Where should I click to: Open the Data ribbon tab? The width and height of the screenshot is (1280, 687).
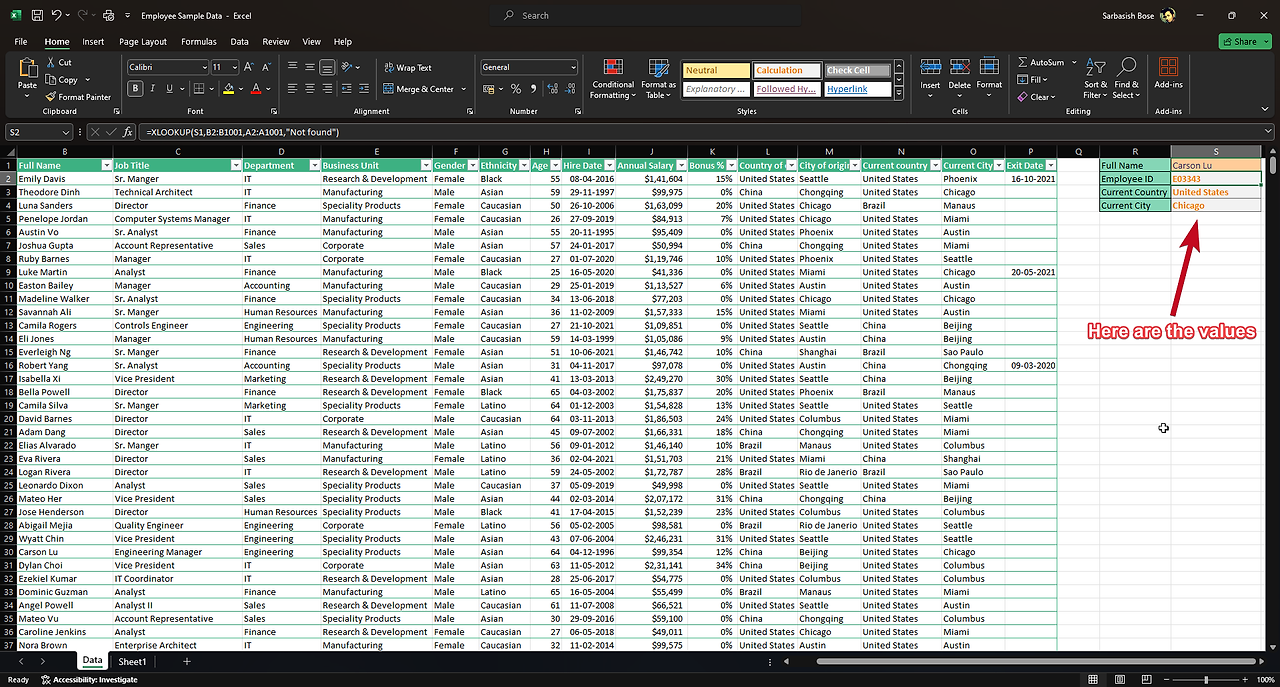point(239,42)
